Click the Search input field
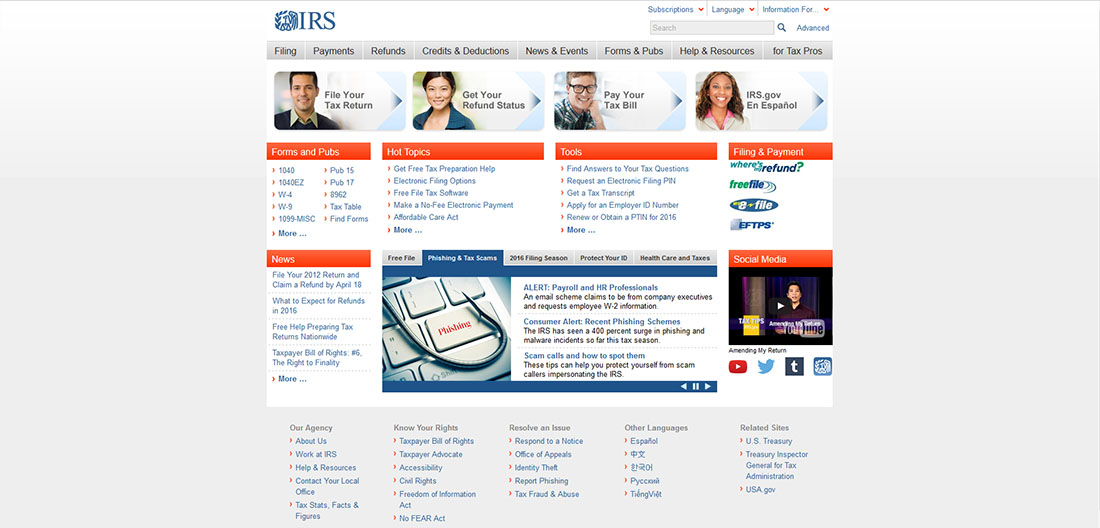The width and height of the screenshot is (1100, 528). tap(711, 28)
